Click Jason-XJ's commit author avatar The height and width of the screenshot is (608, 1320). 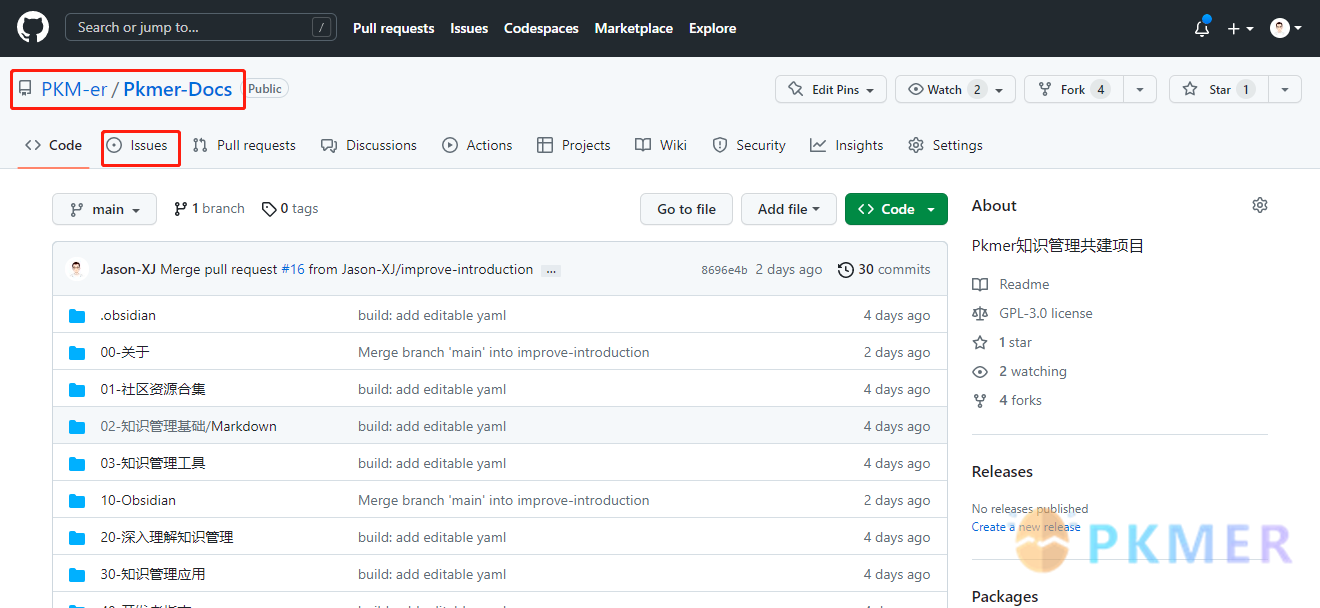(77, 269)
